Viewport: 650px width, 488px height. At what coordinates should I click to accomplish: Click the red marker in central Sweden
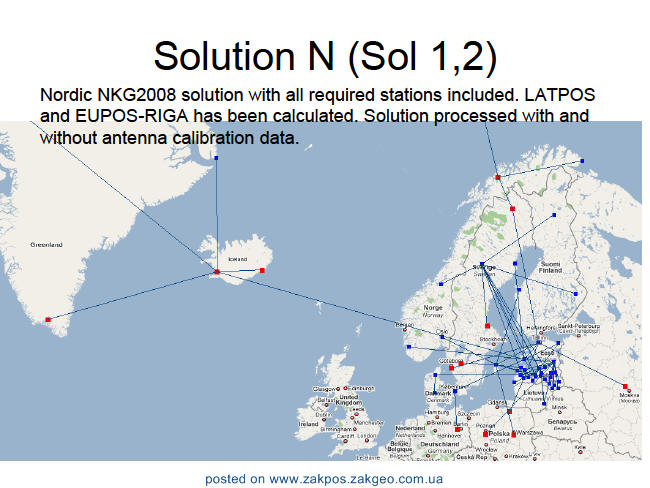(x=488, y=326)
